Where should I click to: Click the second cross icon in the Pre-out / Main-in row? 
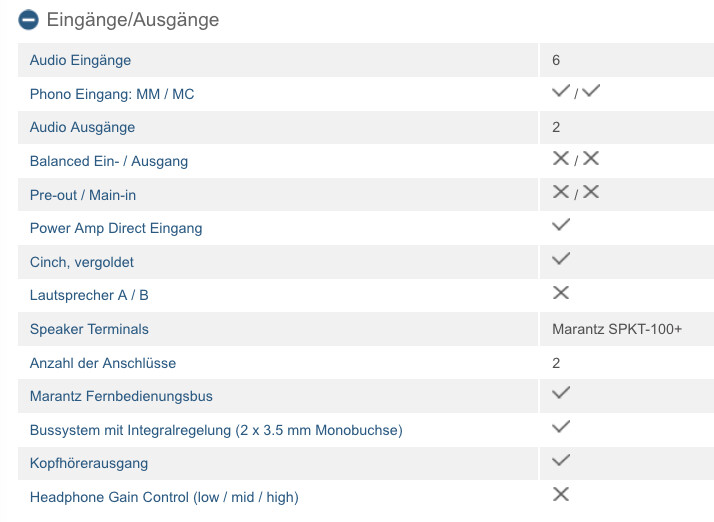click(x=591, y=192)
